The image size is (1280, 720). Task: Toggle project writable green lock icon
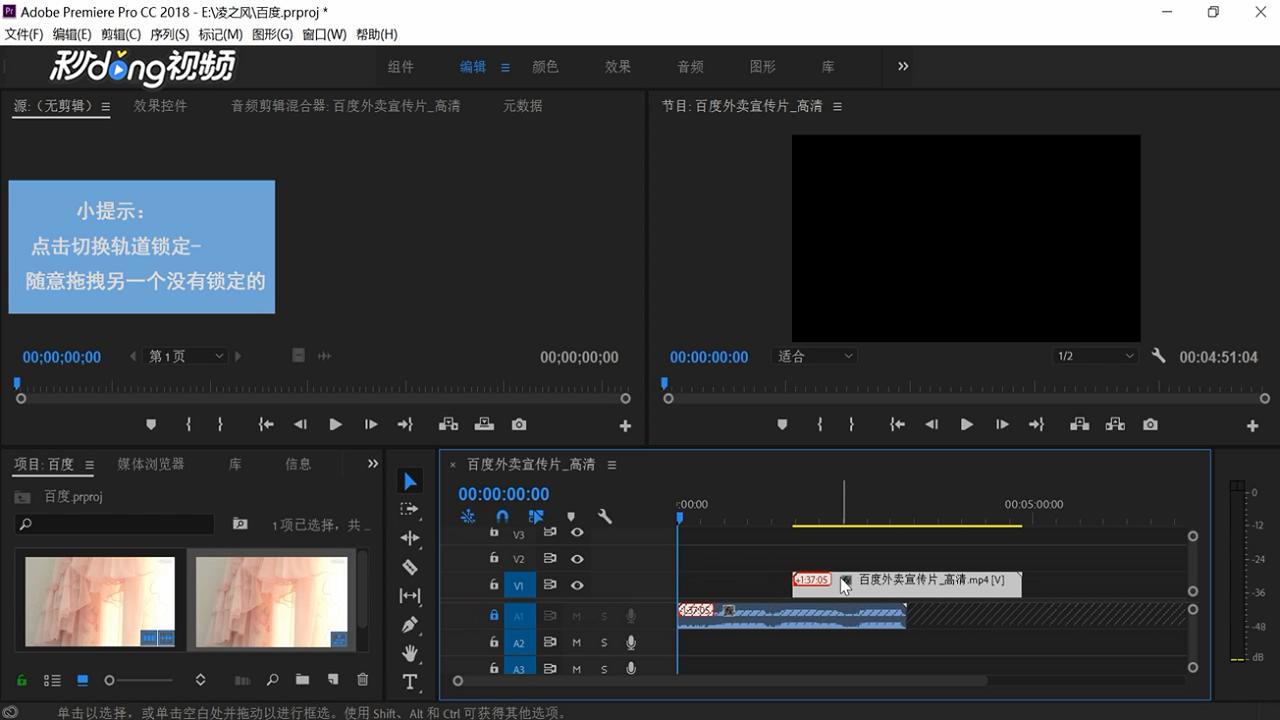coord(21,680)
